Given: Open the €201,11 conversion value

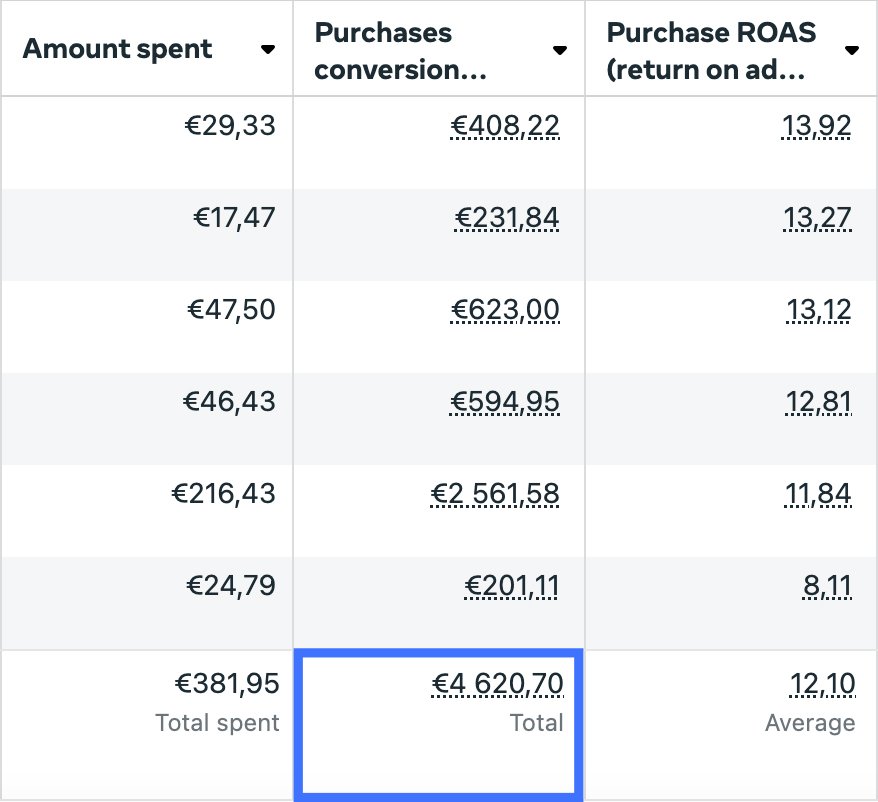Looking at the screenshot, I should coord(512,586).
